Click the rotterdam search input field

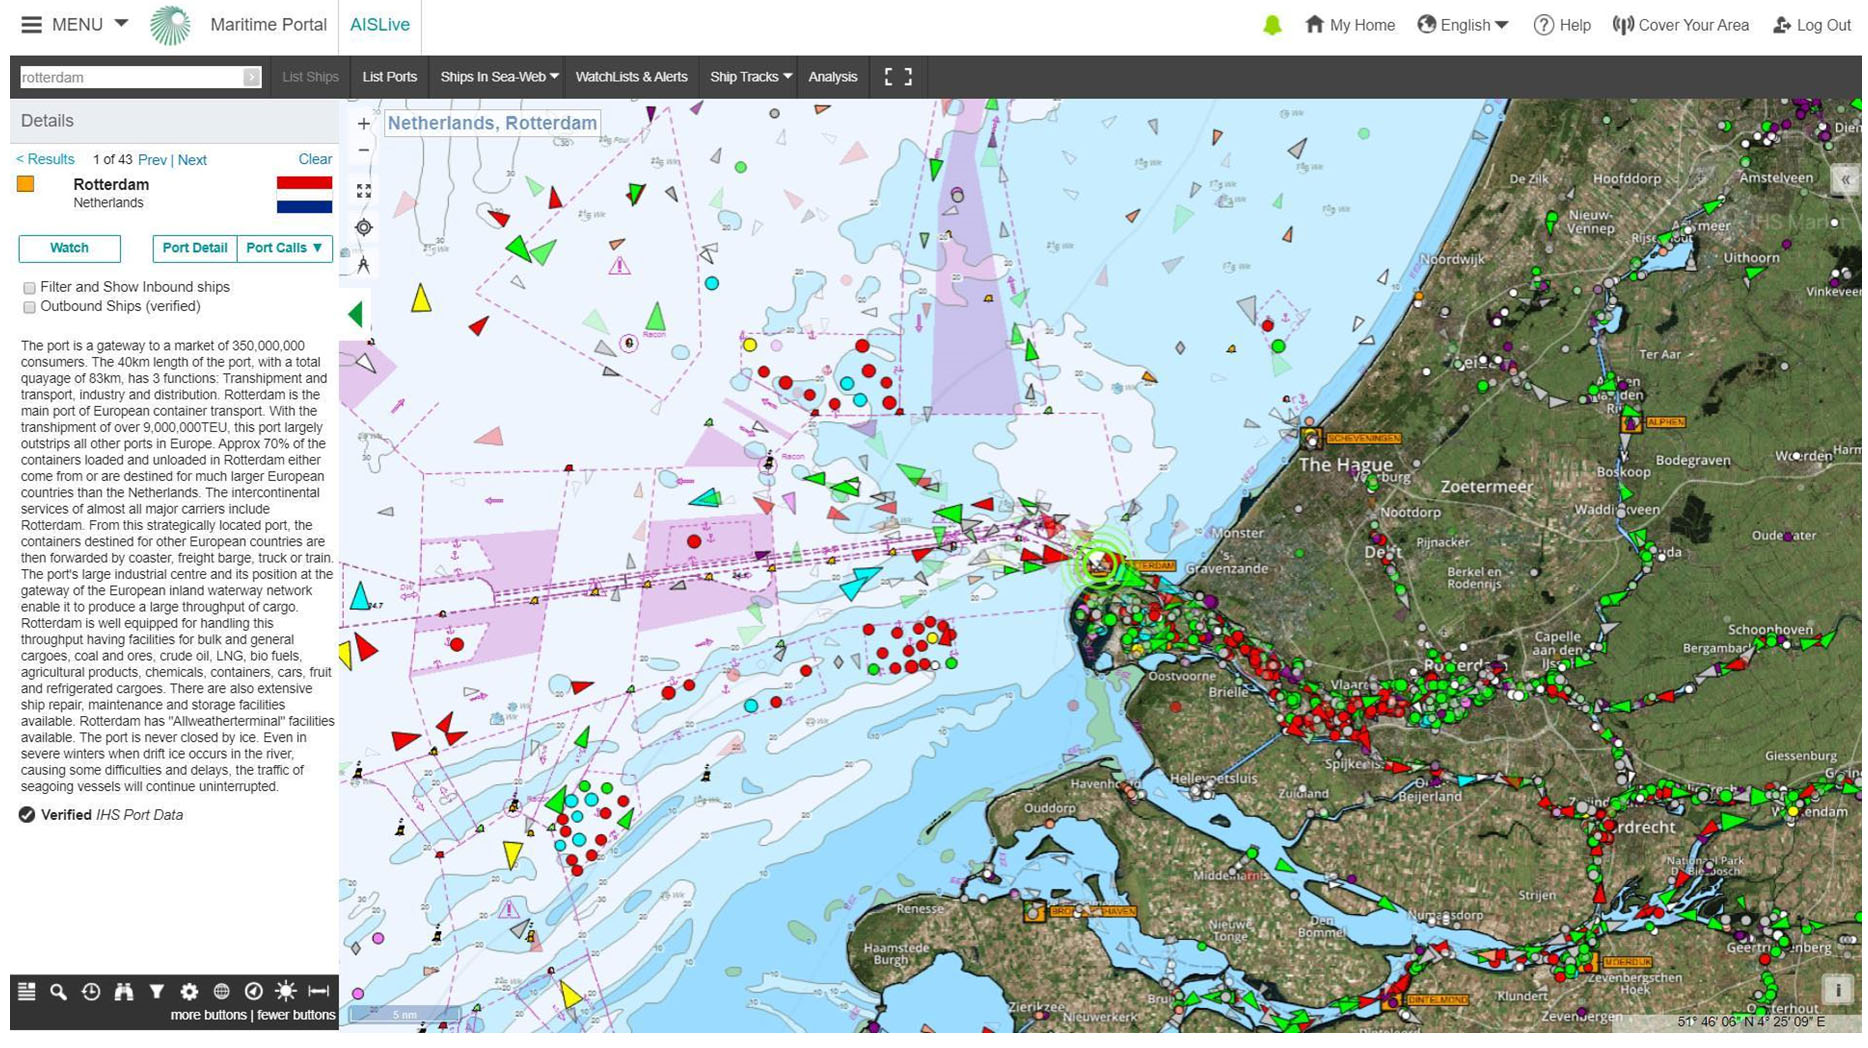click(130, 77)
